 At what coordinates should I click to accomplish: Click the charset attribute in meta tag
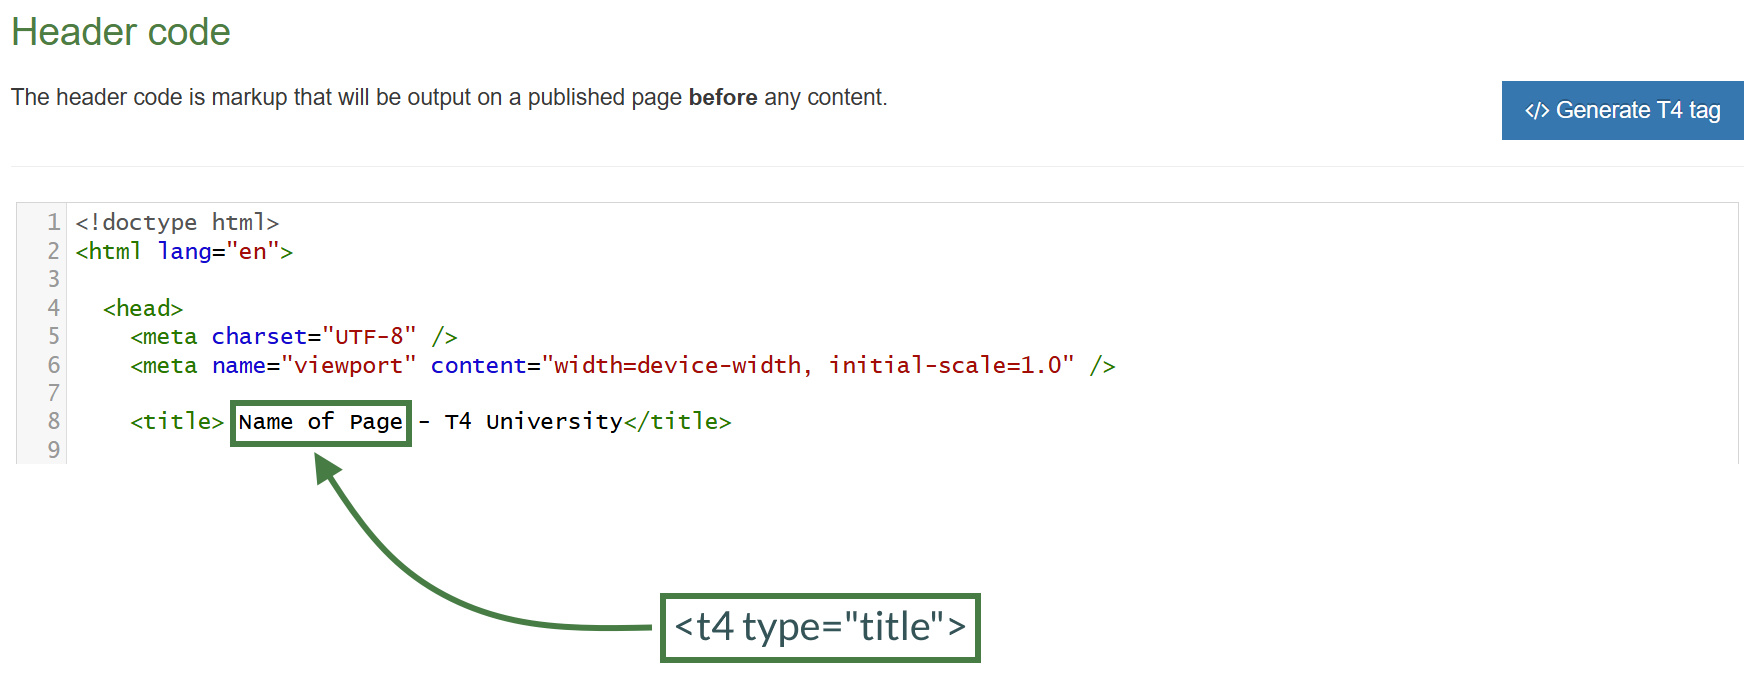click(259, 336)
